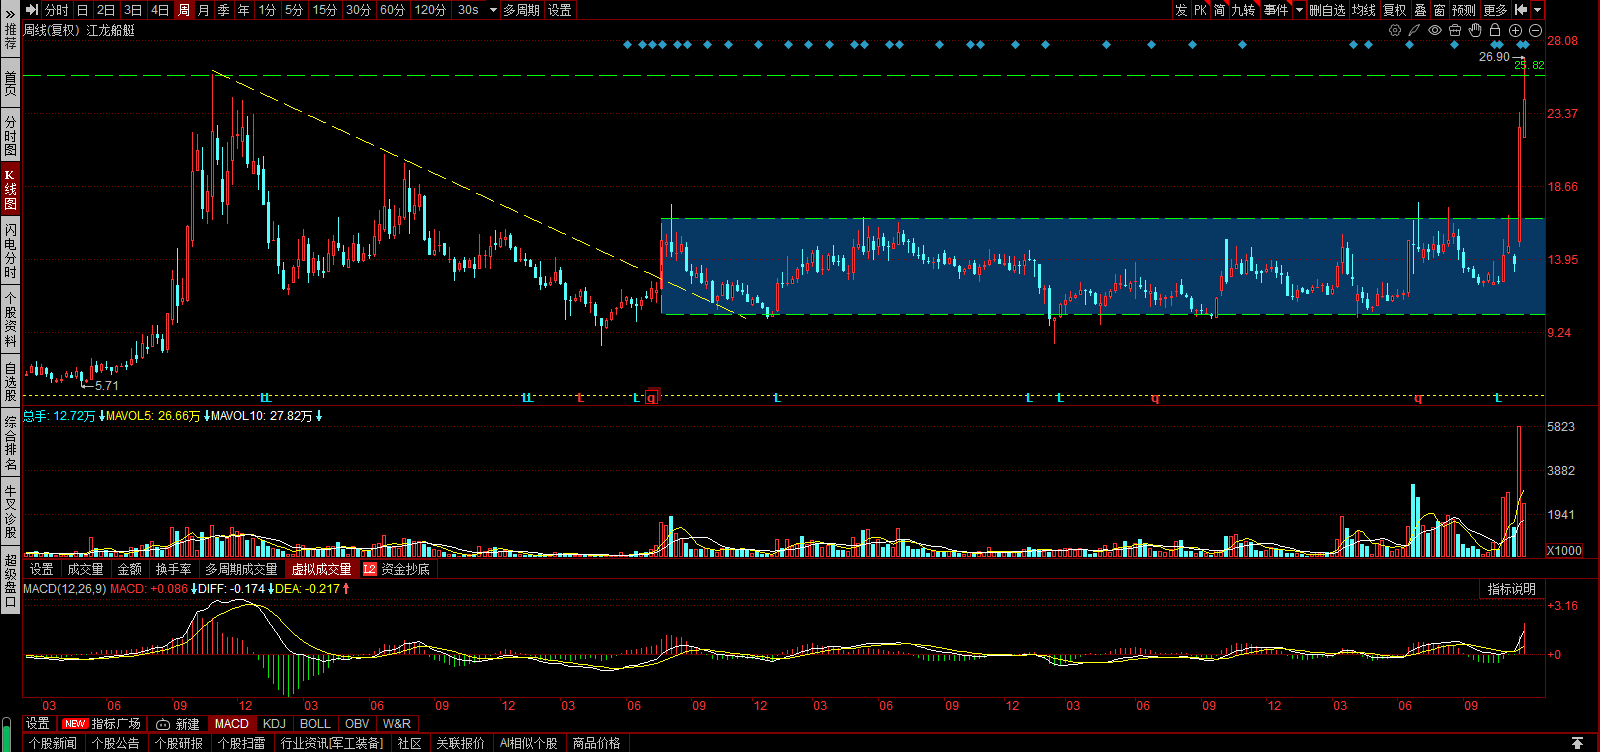
Task: Open 超级盘口 in sidebar
Action: click(x=10, y=580)
